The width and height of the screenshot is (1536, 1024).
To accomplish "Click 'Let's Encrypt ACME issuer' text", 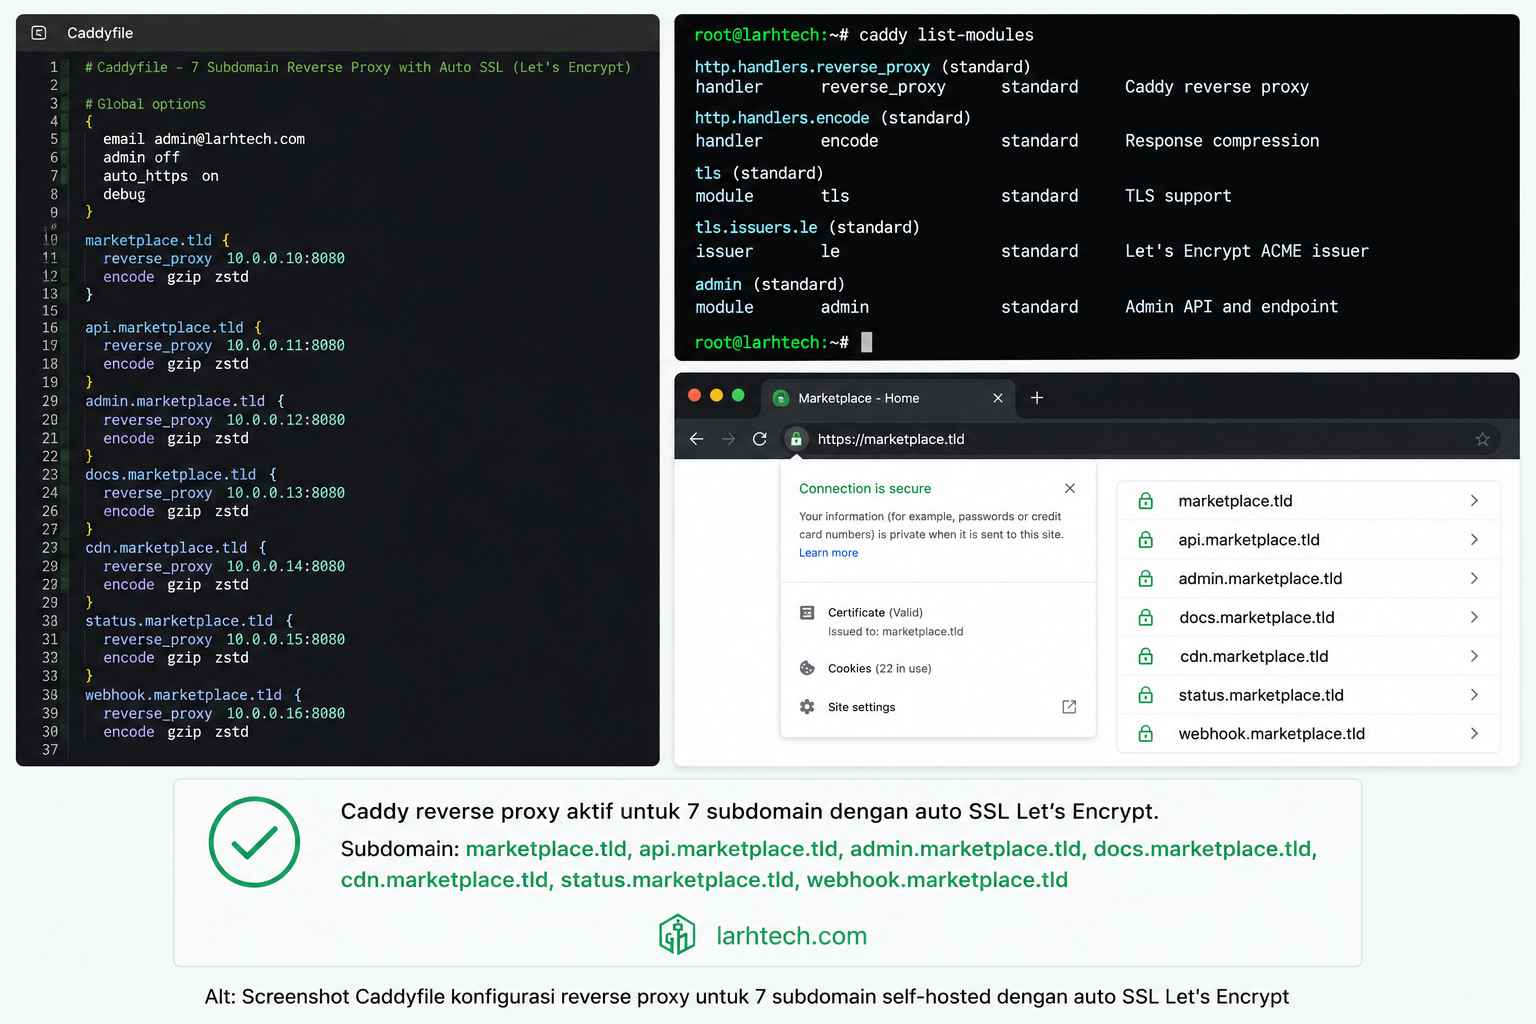I will pos(1246,251).
